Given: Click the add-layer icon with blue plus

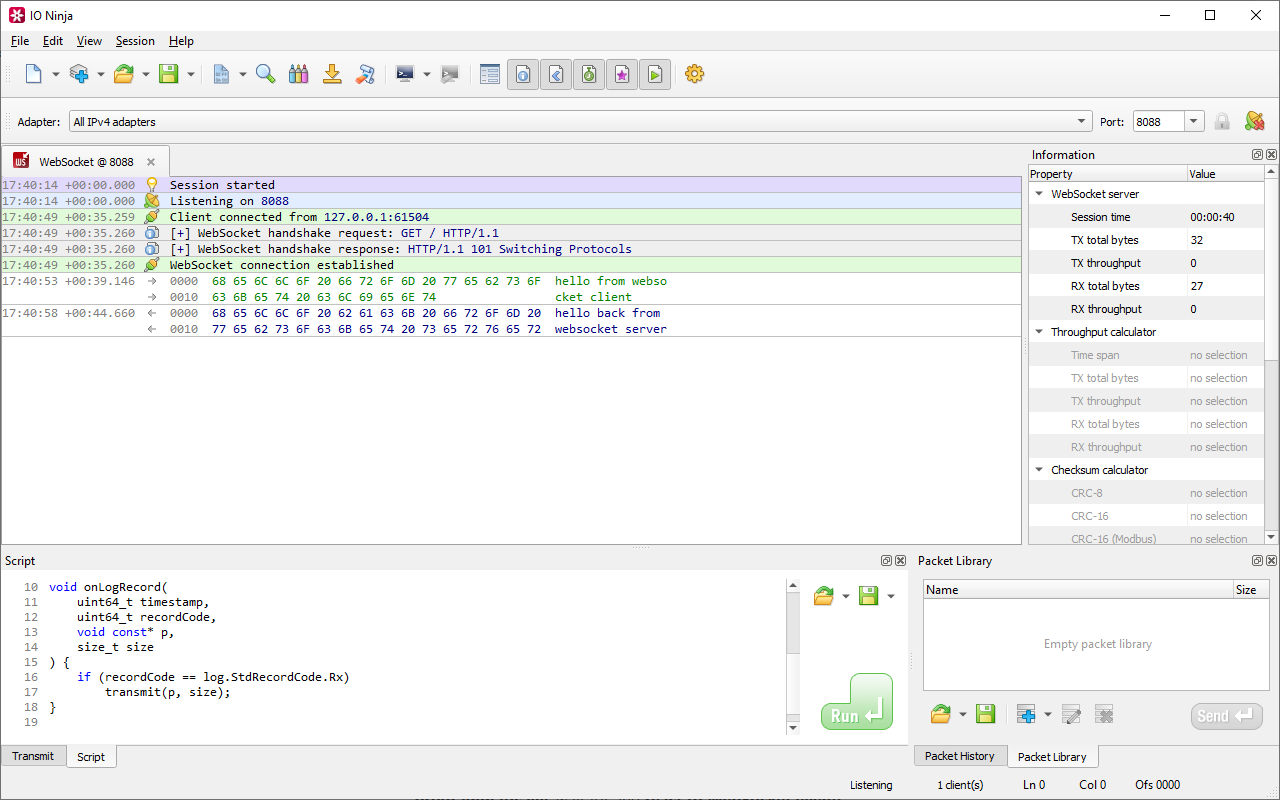Looking at the screenshot, I should (79, 74).
